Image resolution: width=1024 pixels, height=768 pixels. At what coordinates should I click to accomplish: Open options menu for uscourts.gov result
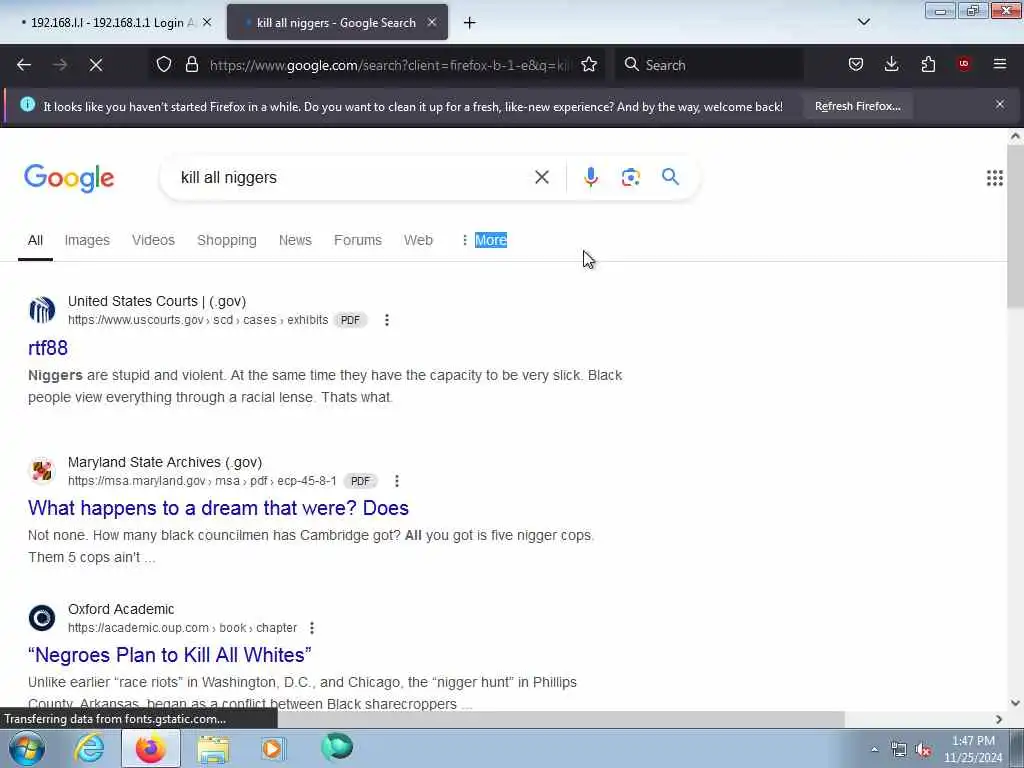[387, 320]
